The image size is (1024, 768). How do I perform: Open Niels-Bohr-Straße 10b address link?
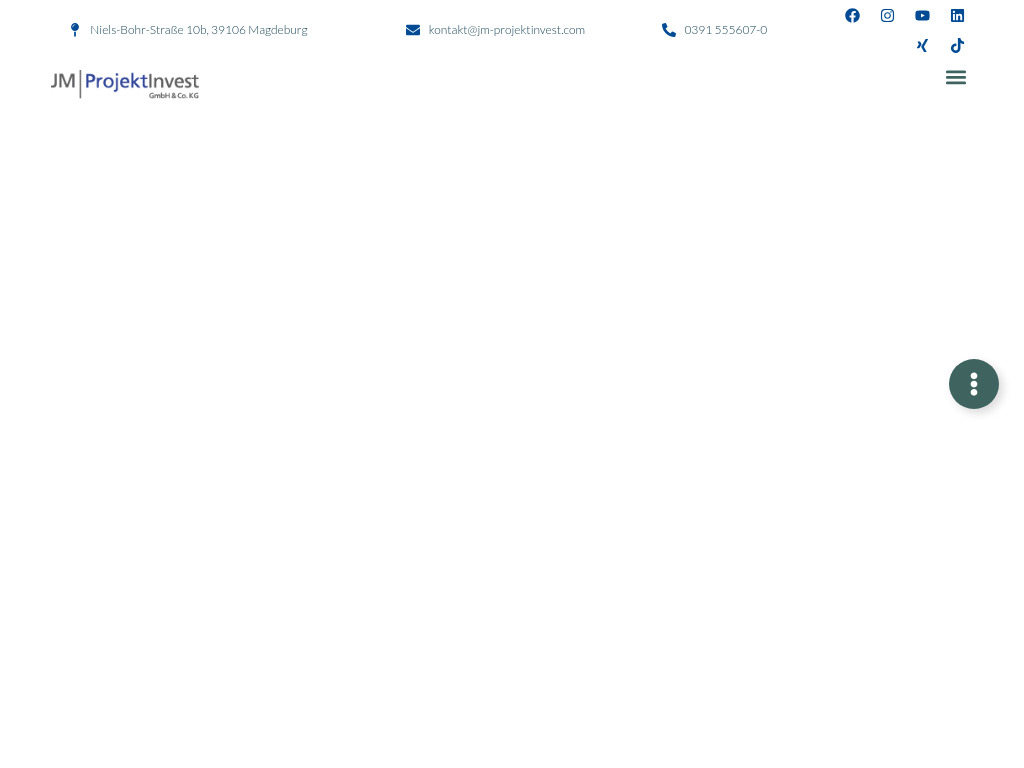(x=198, y=29)
